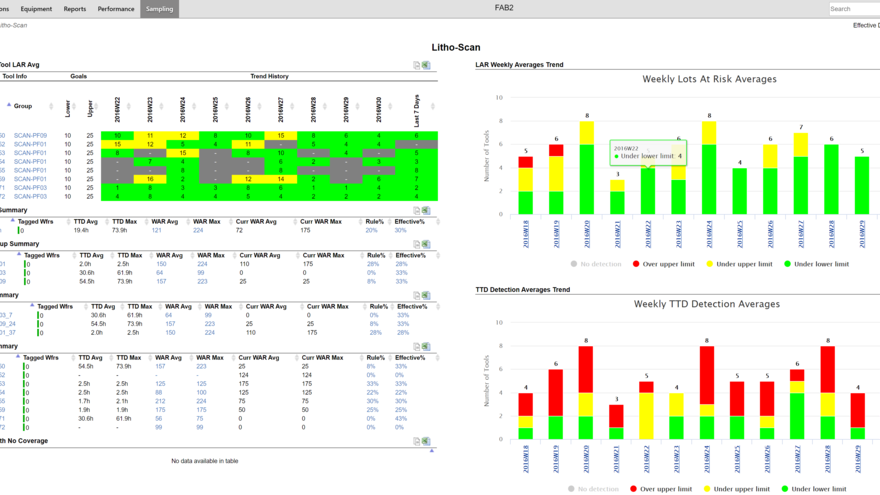Sort by the 2016W25 trend column
880x495 pixels.
(215, 109)
